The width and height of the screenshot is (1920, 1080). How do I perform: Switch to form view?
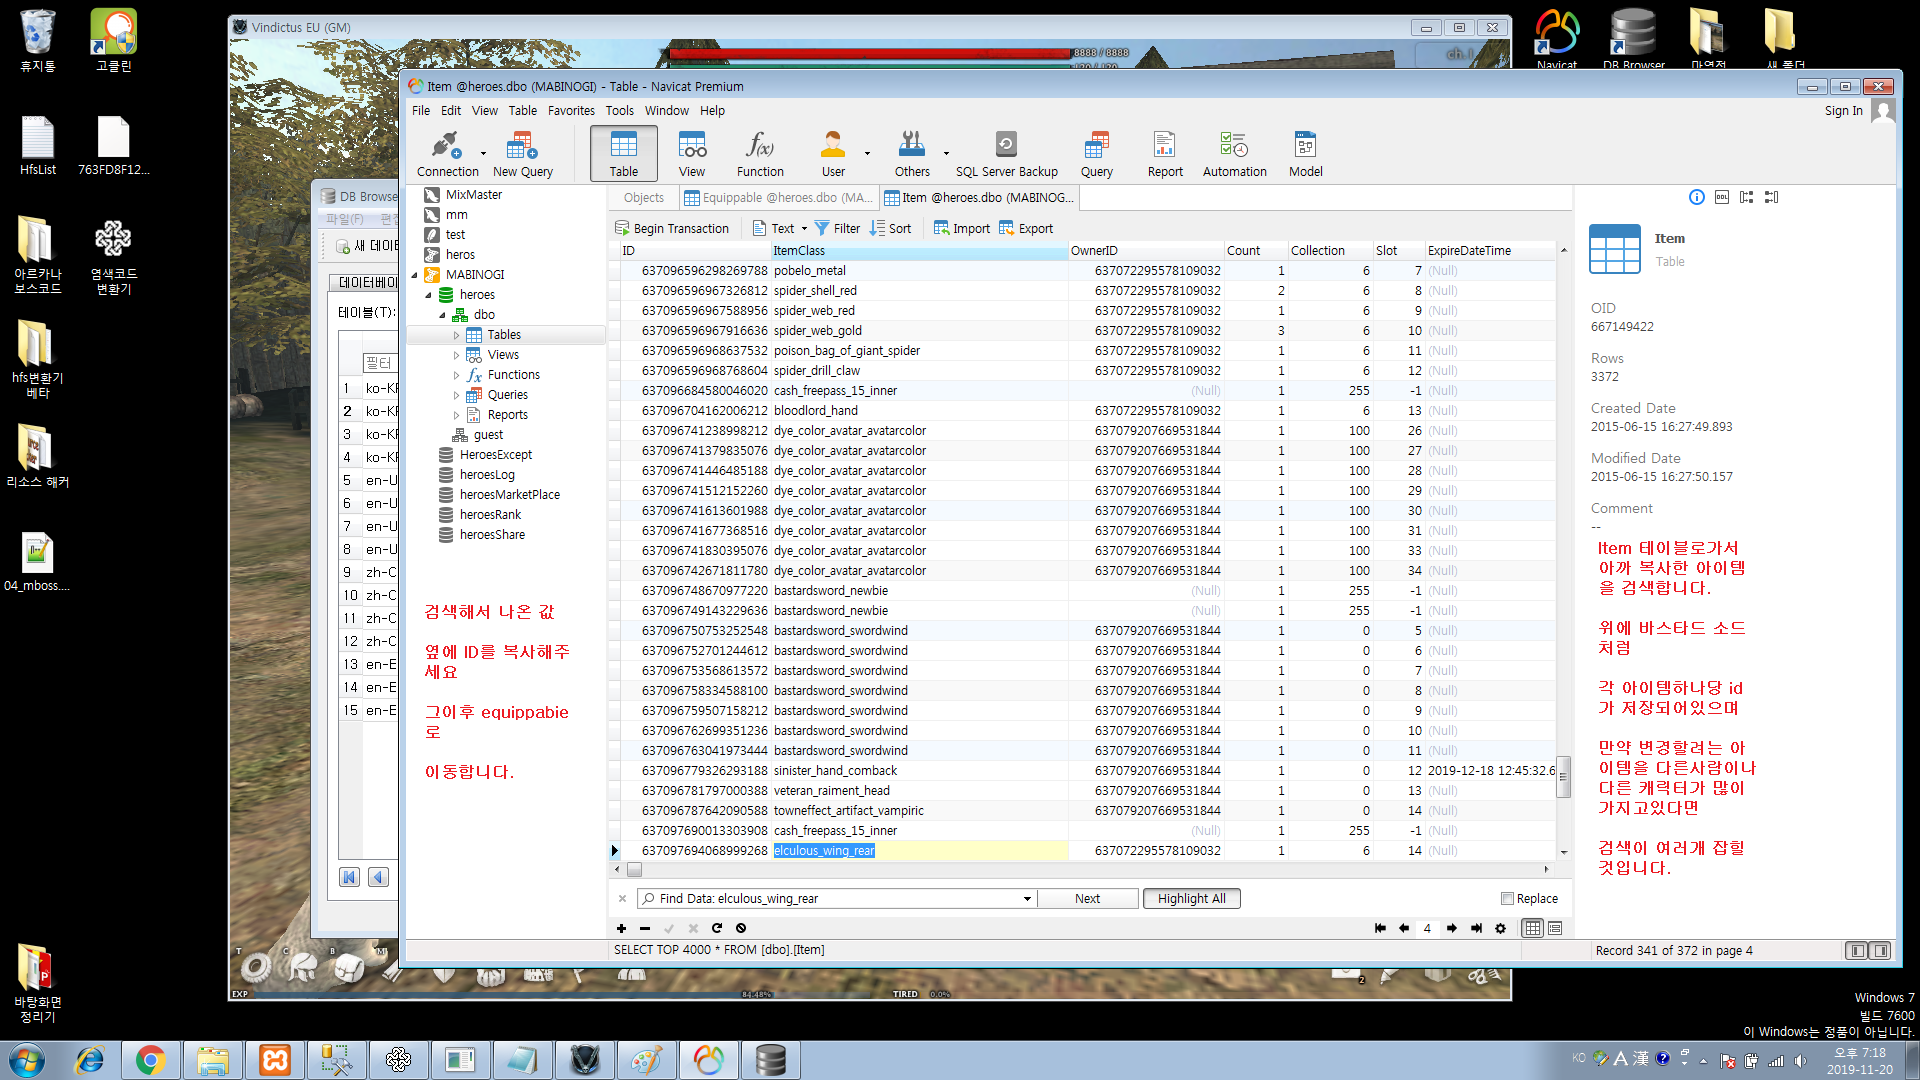coord(1555,928)
